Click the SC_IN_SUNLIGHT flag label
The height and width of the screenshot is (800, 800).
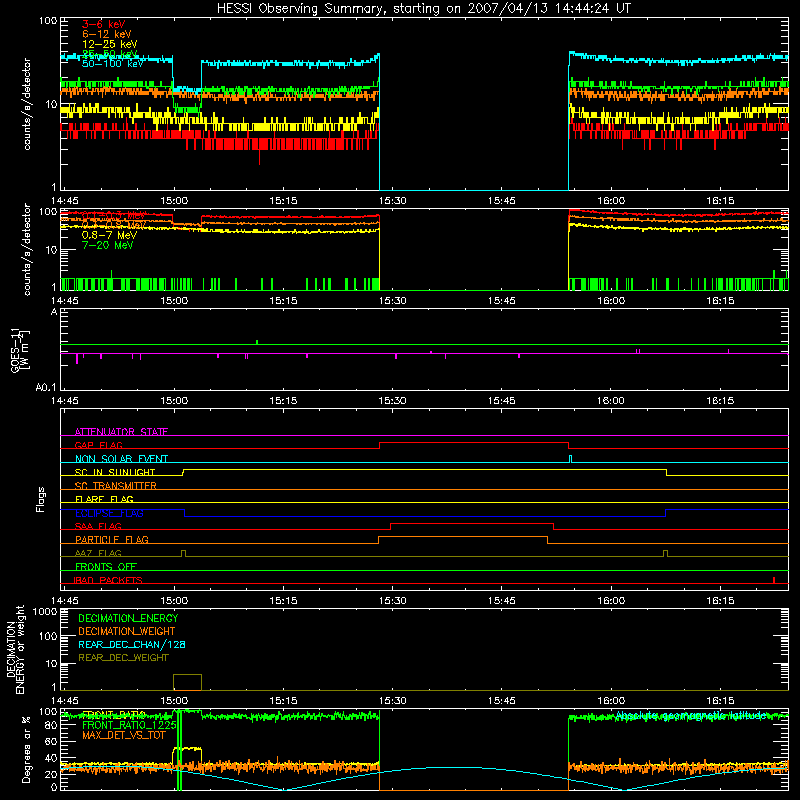[115, 472]
